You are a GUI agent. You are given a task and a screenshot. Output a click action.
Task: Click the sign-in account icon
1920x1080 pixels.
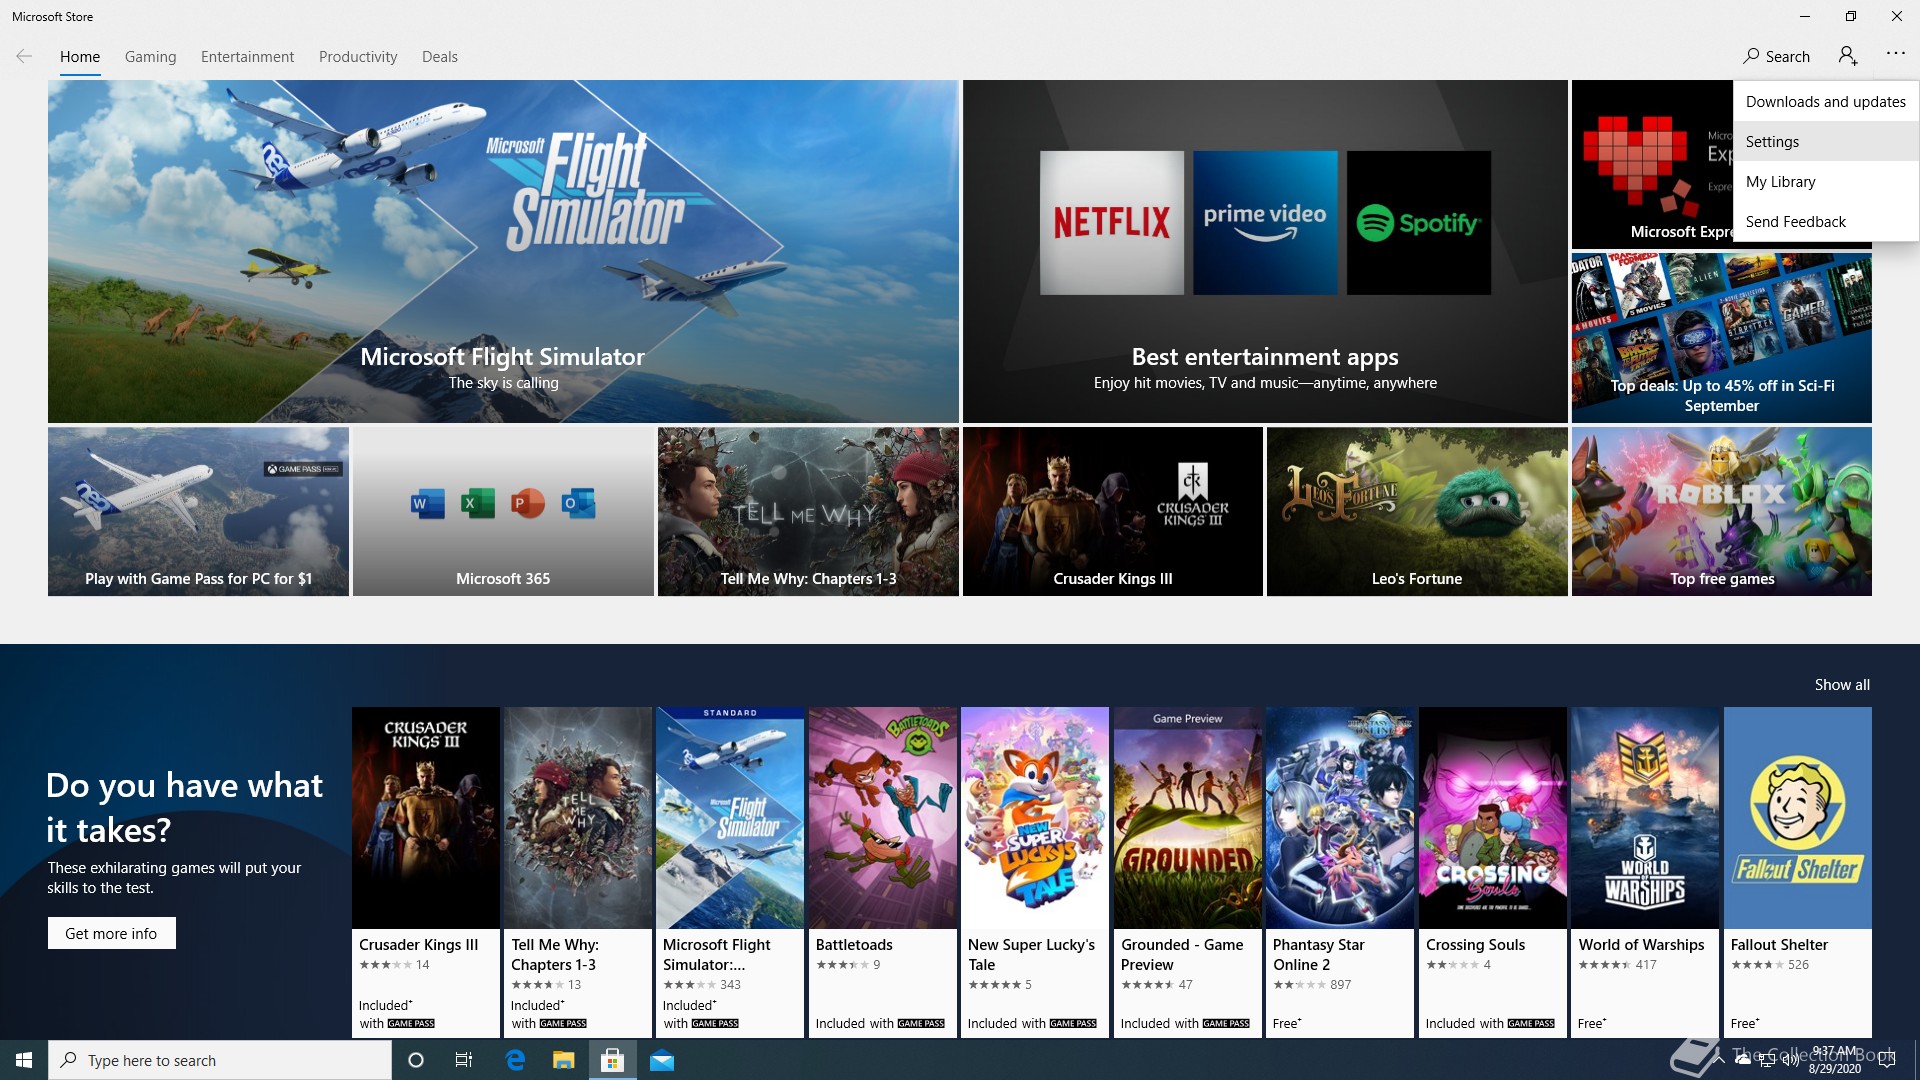[1848, 56]
